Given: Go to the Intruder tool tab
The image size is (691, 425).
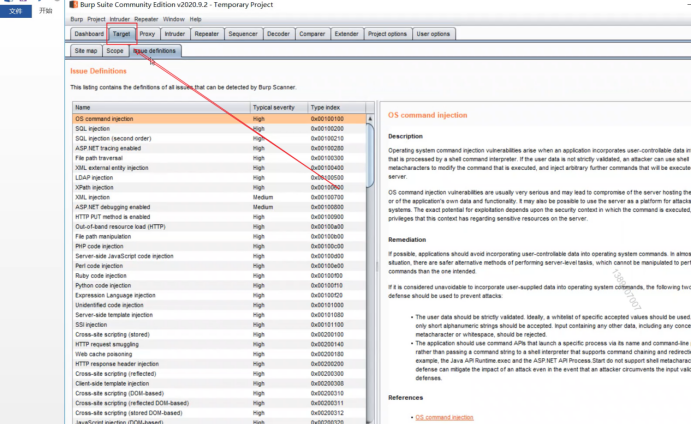Looking at the screenshot, I should click(x=175, y=34).
